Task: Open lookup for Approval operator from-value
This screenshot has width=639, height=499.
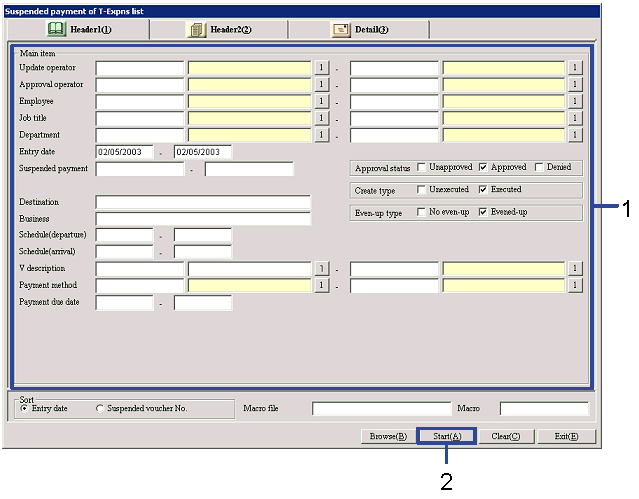Action: [x=322, y=84]
